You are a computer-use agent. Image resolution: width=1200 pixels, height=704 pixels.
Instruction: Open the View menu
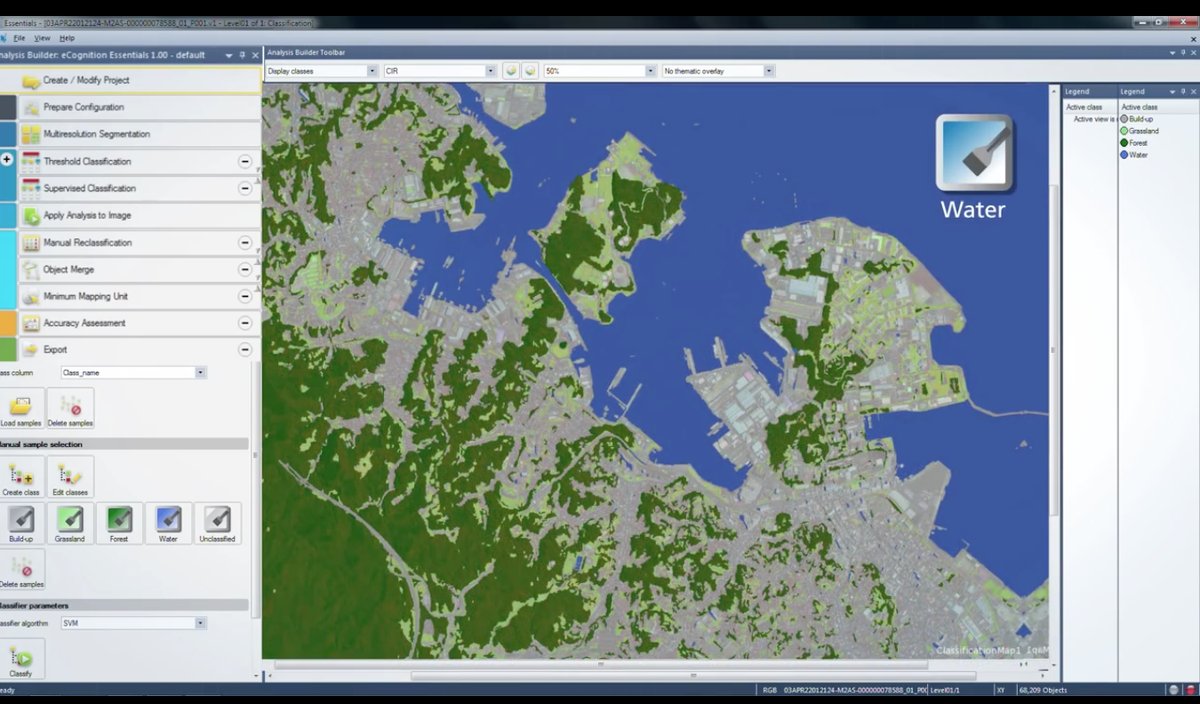(41, 36)
